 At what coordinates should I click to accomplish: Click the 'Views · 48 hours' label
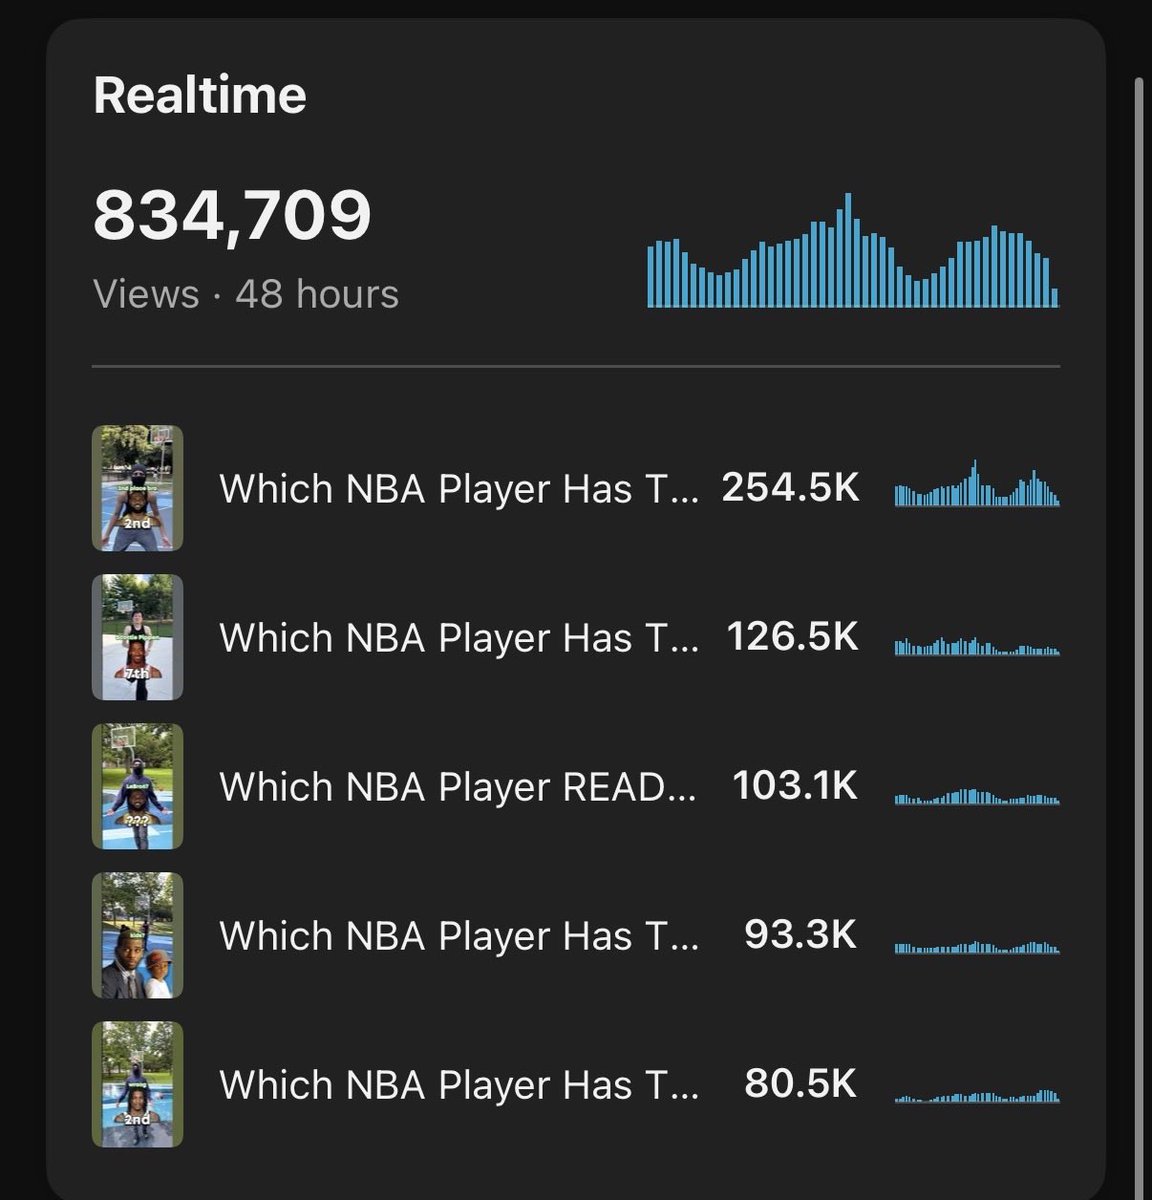246,294
